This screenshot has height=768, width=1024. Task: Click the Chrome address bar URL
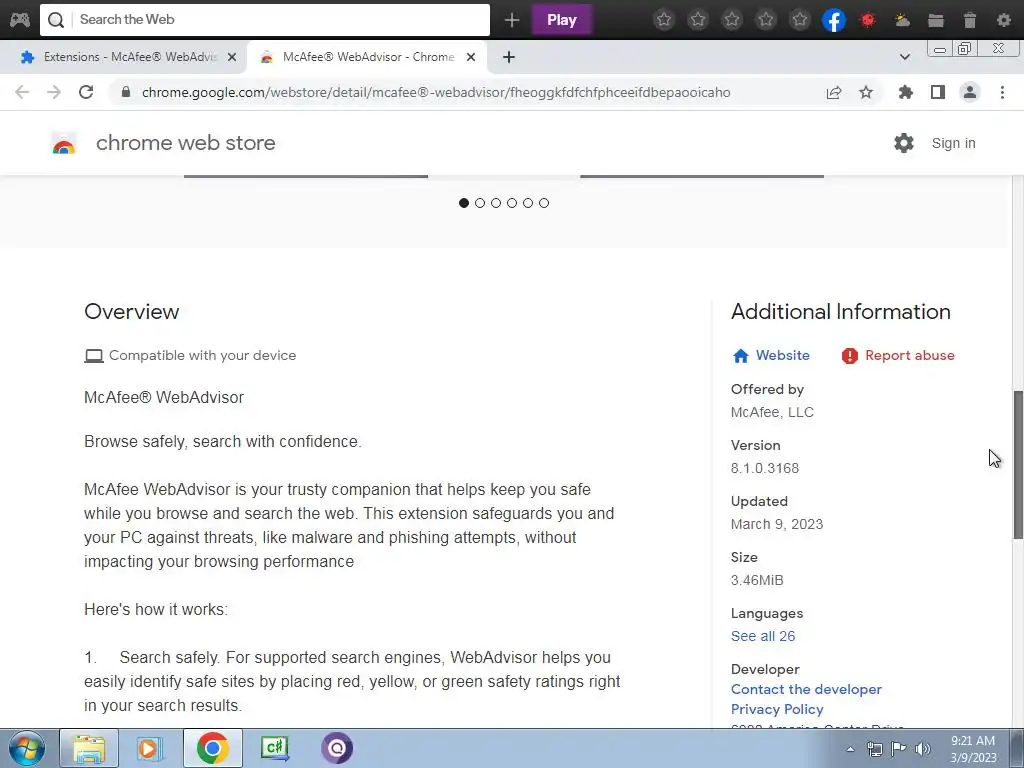tap(436, 93)
